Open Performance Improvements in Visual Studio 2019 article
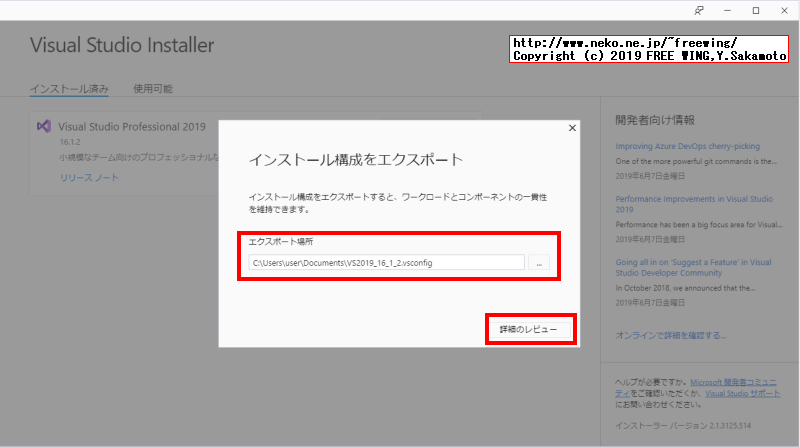This screenshot has width=800, height=447. tap(694, 204)
